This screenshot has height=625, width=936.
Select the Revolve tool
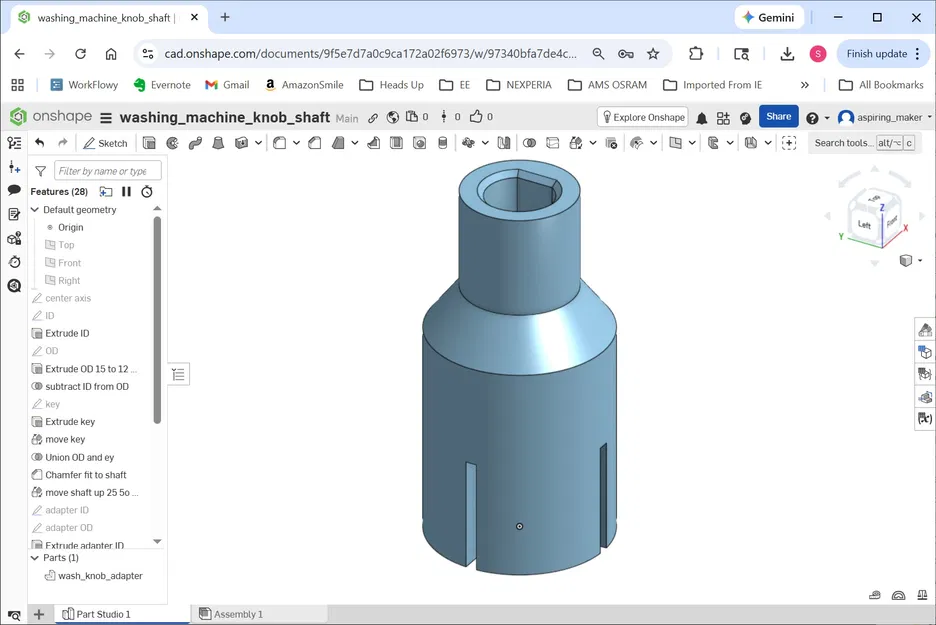coord(172,142)
